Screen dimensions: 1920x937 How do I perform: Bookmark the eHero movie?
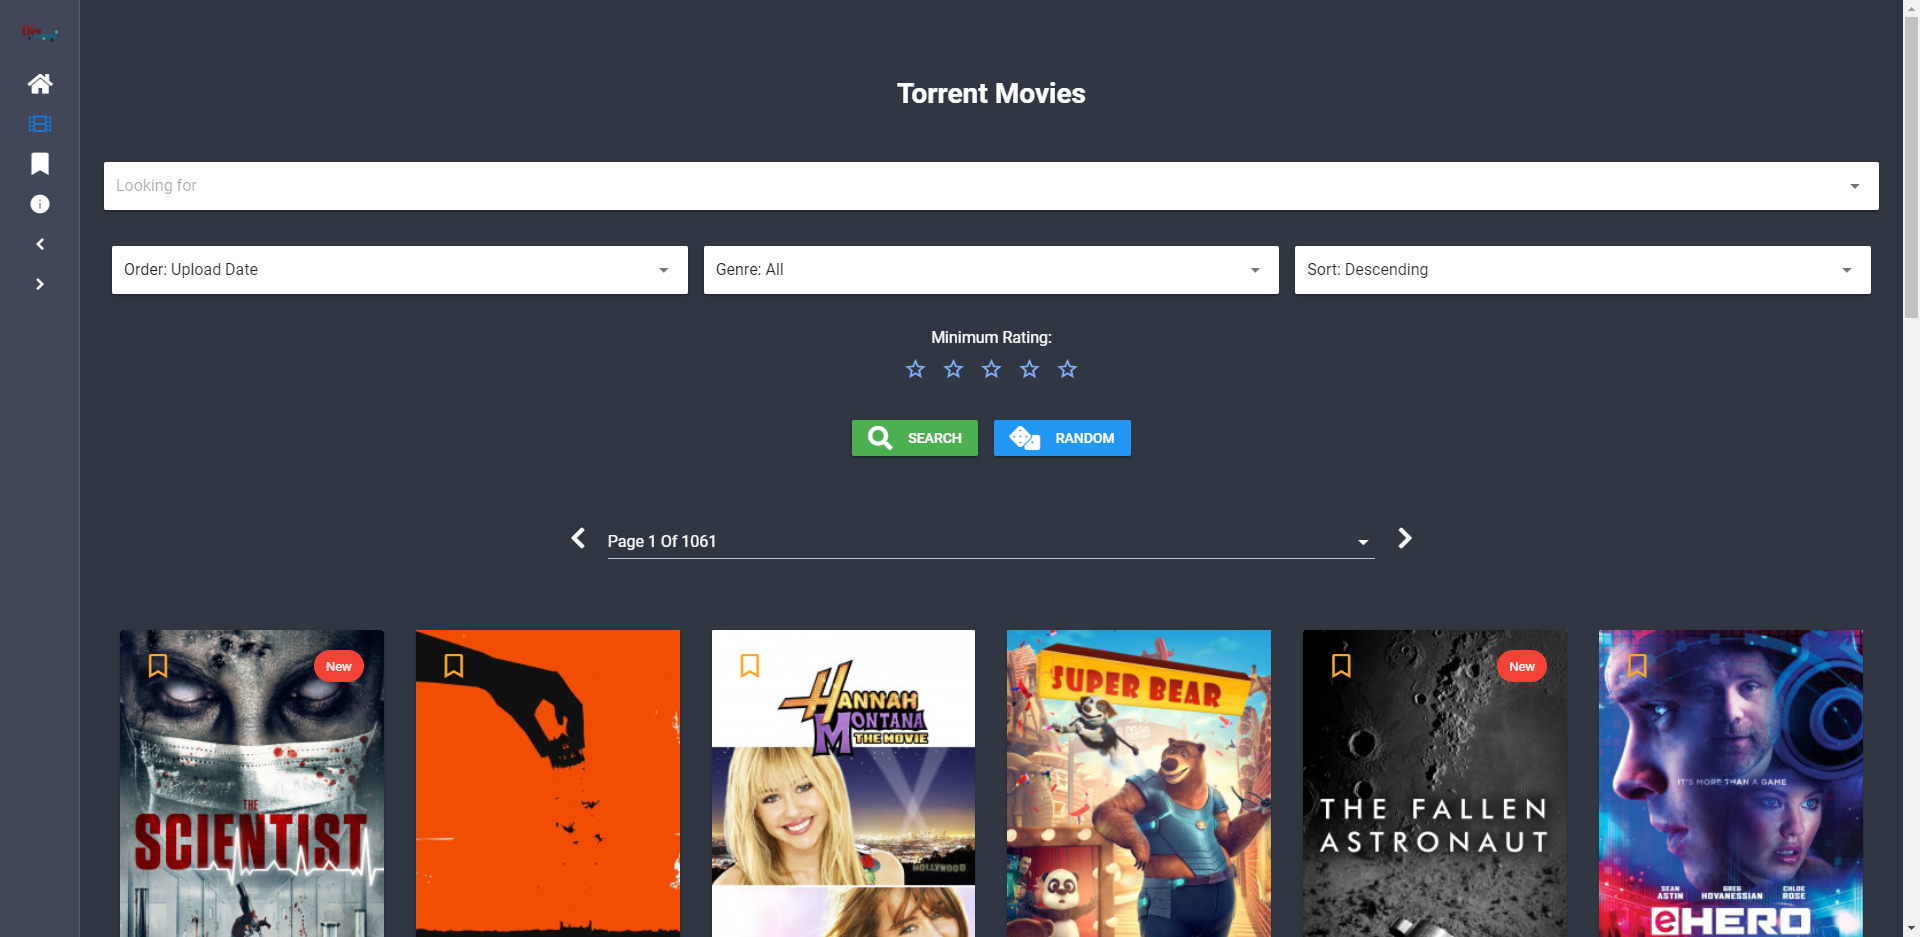[x=1637, y=666]
